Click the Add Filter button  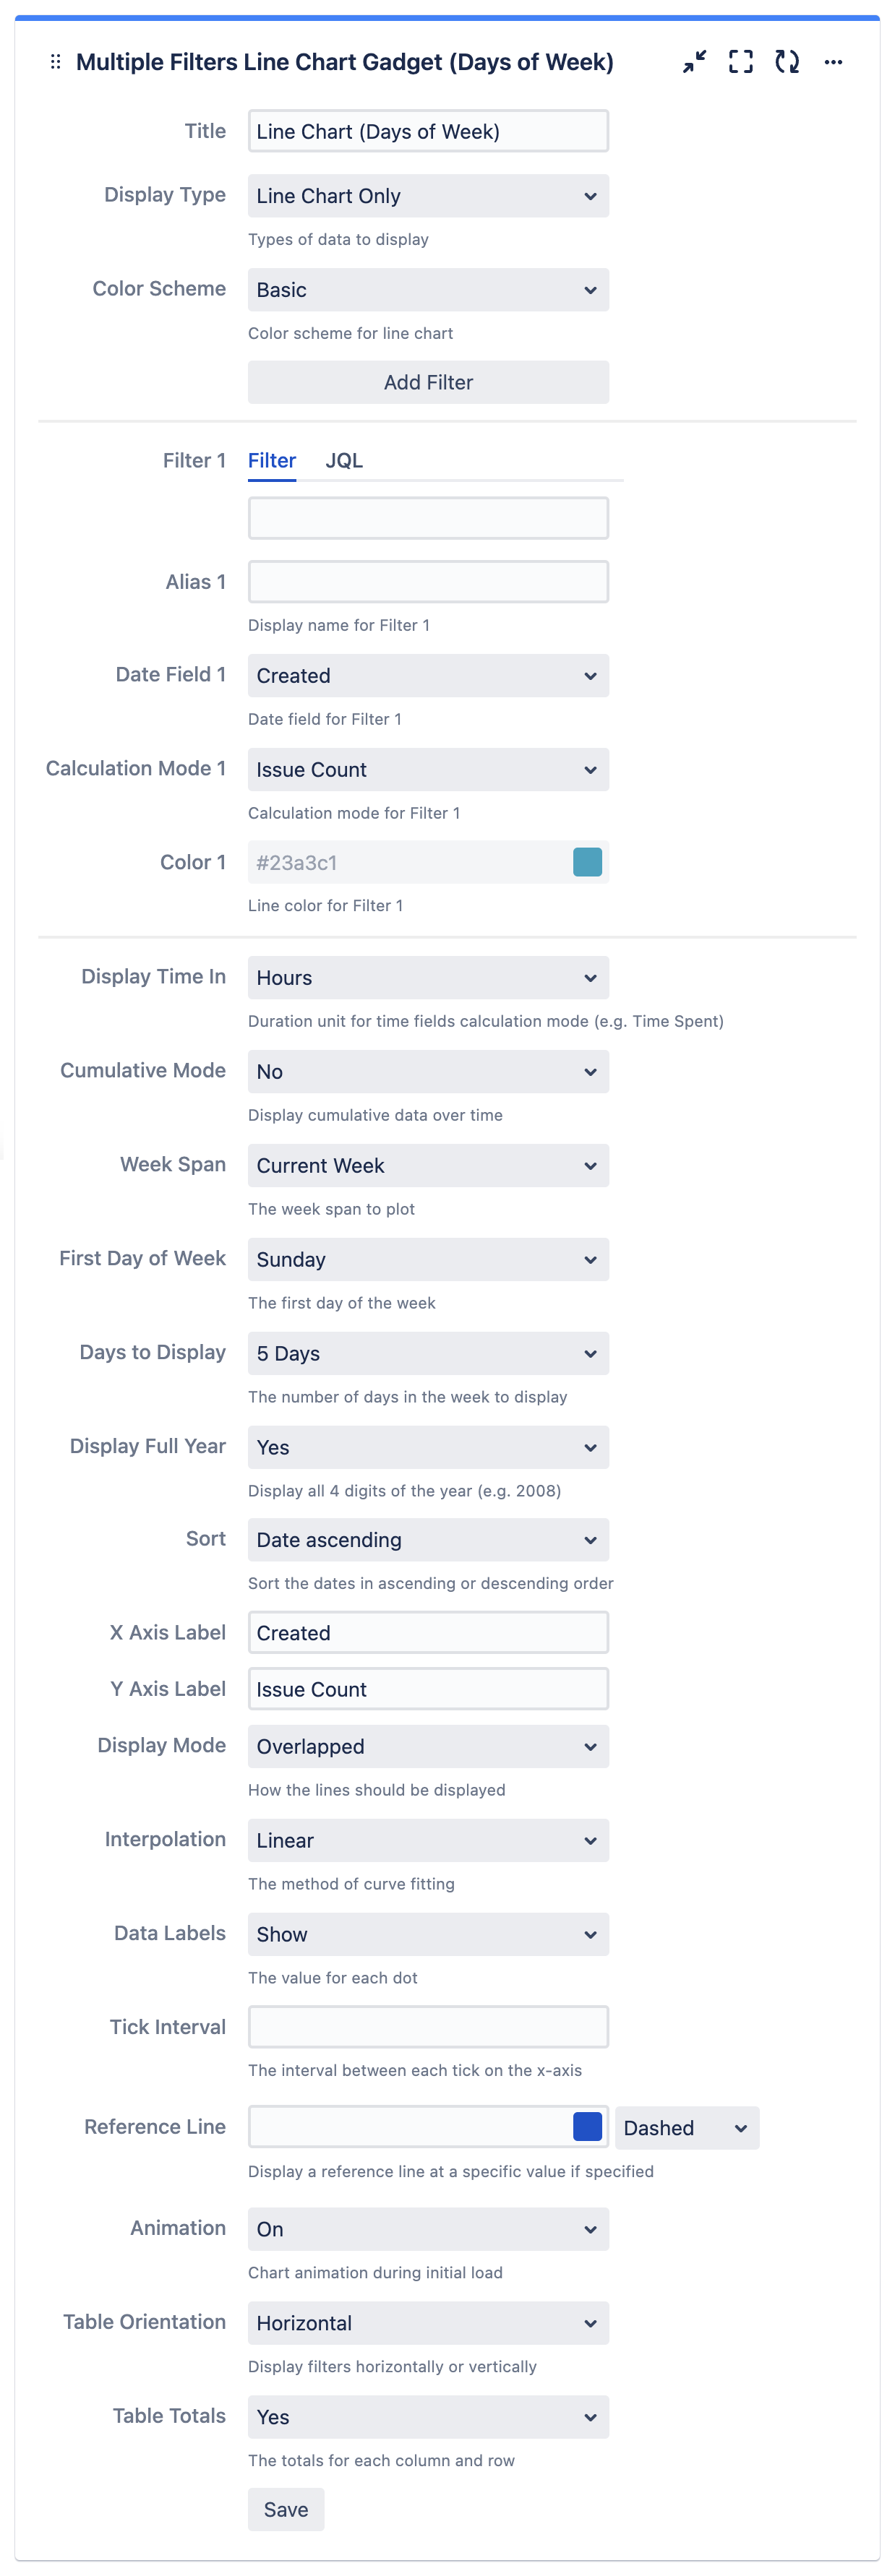click(428, 383)
